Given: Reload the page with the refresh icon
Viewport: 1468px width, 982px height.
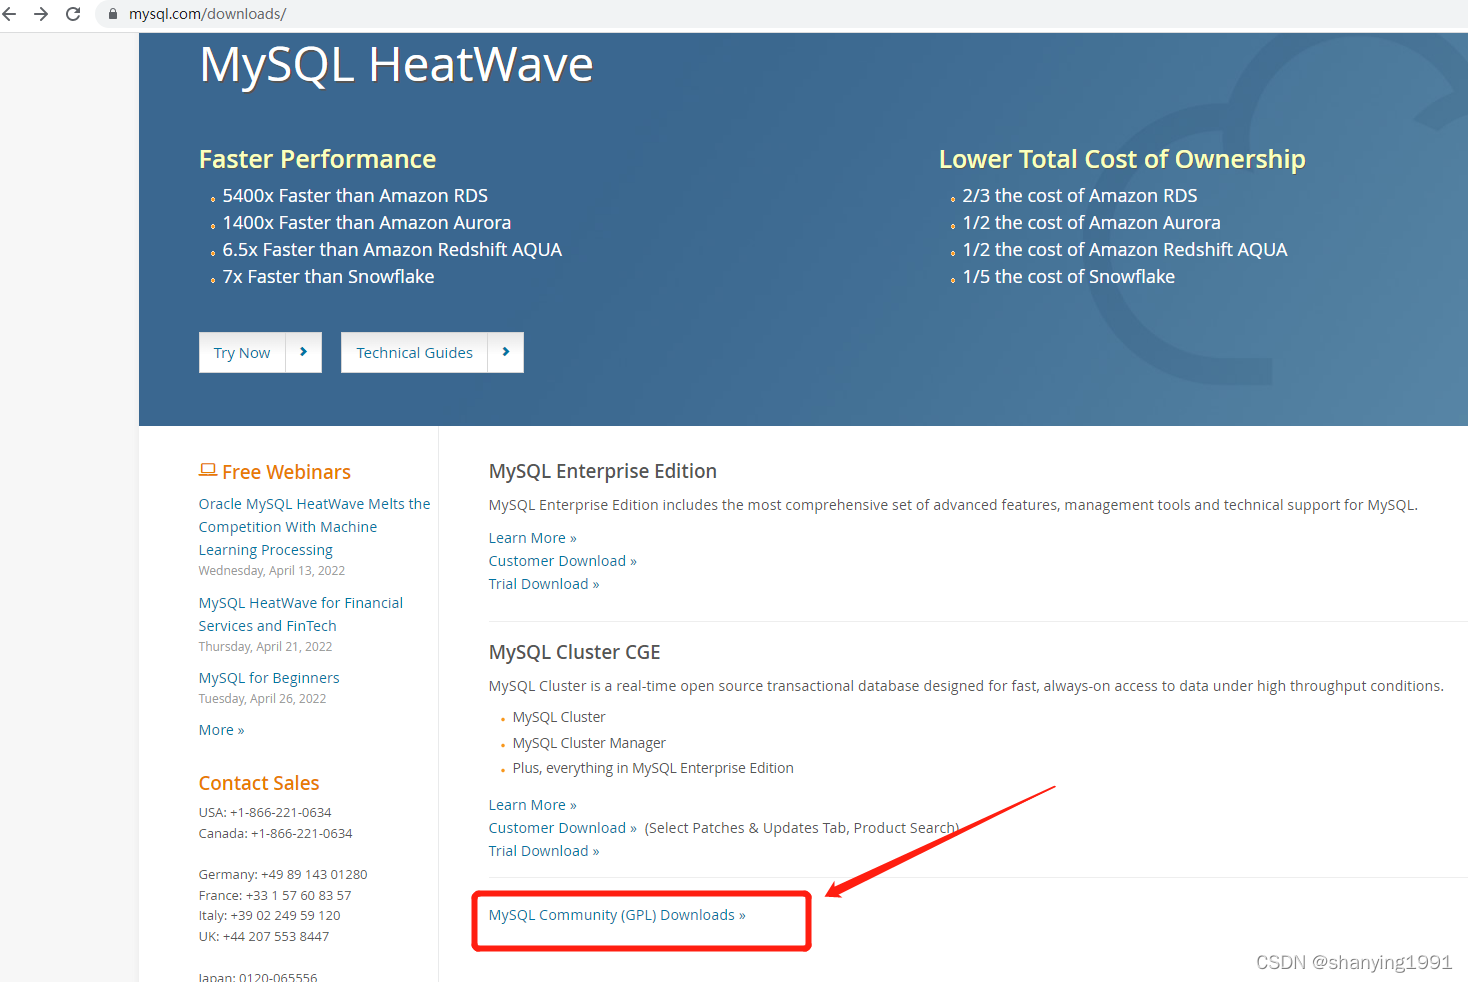Looking at the screenshot, I should click(73, 14).
